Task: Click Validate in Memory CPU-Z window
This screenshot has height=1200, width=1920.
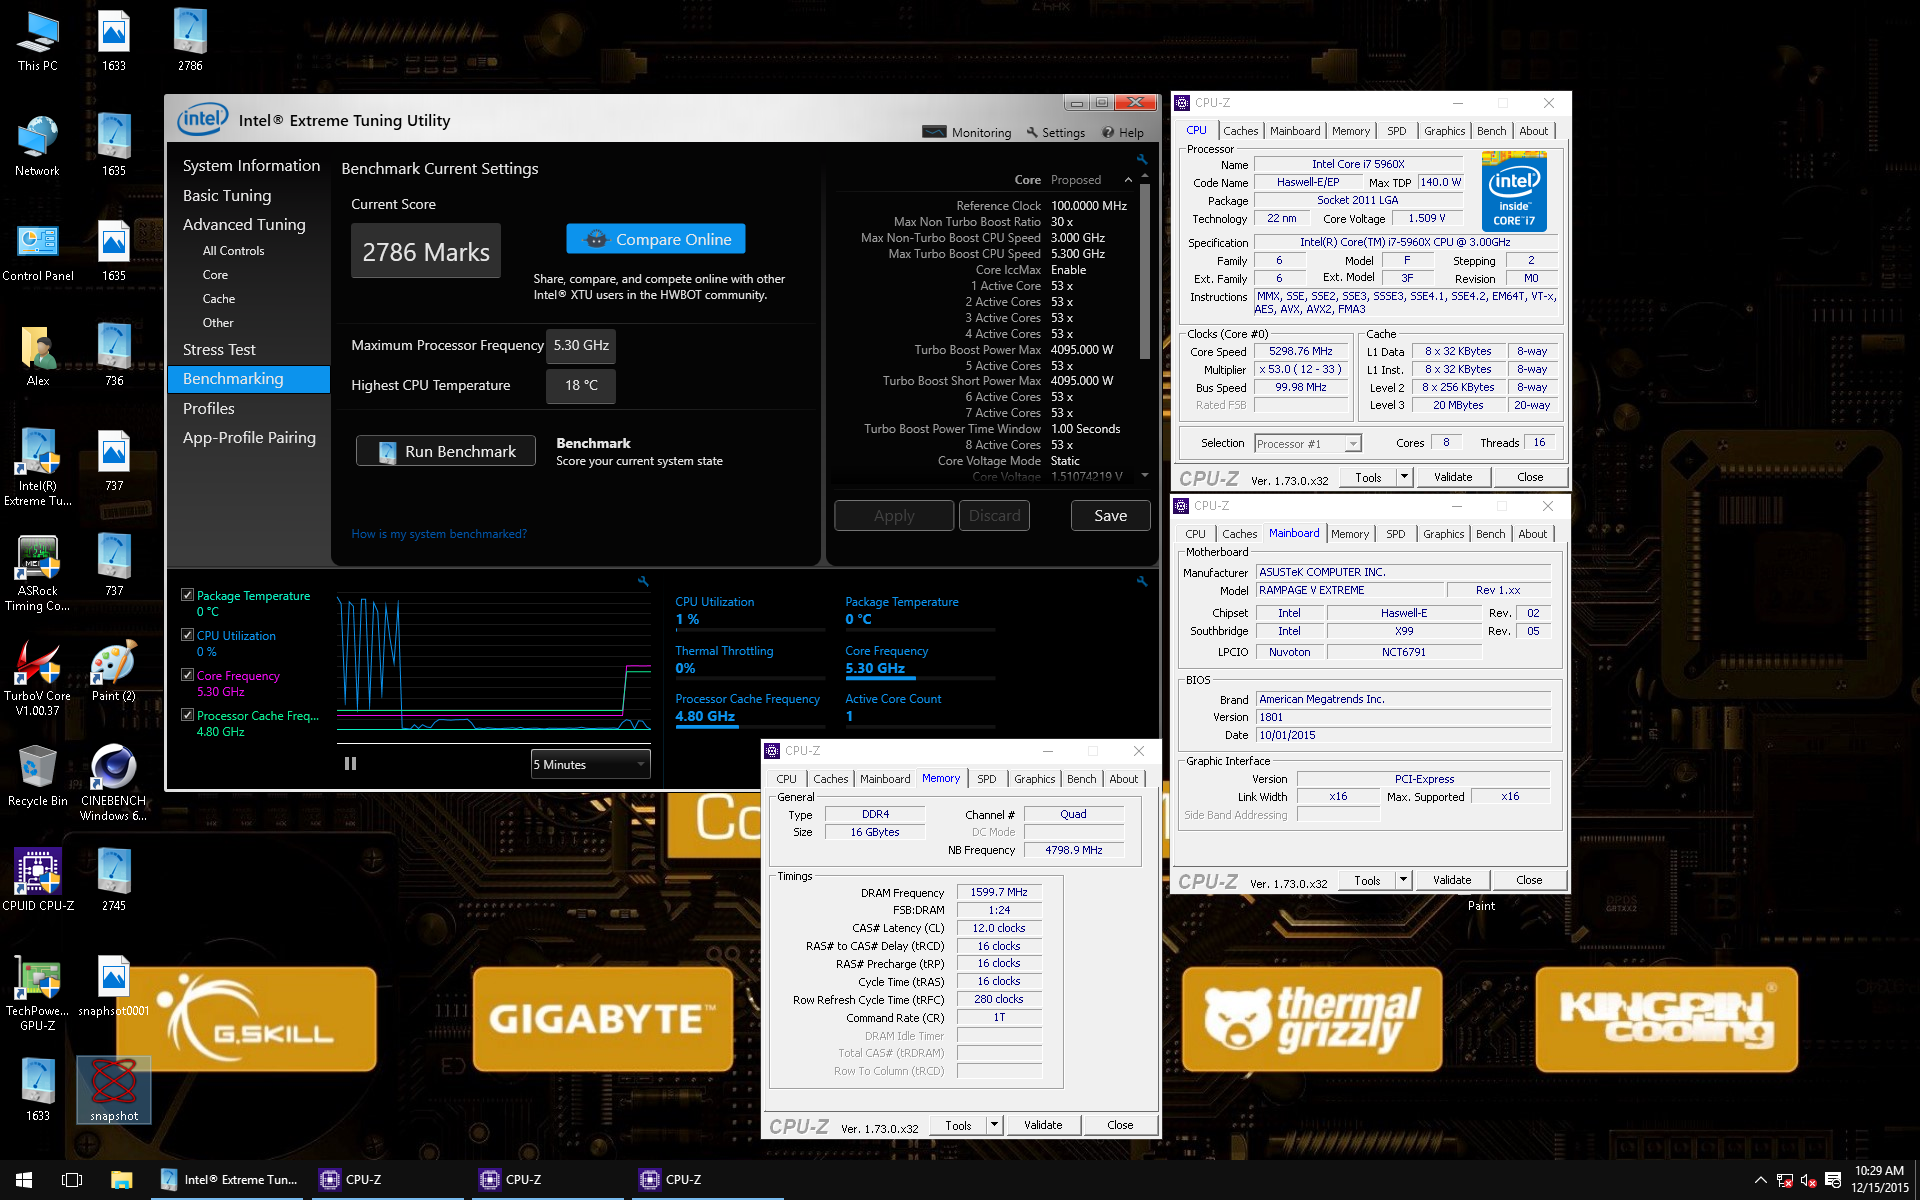Action: point(1042,1125)
